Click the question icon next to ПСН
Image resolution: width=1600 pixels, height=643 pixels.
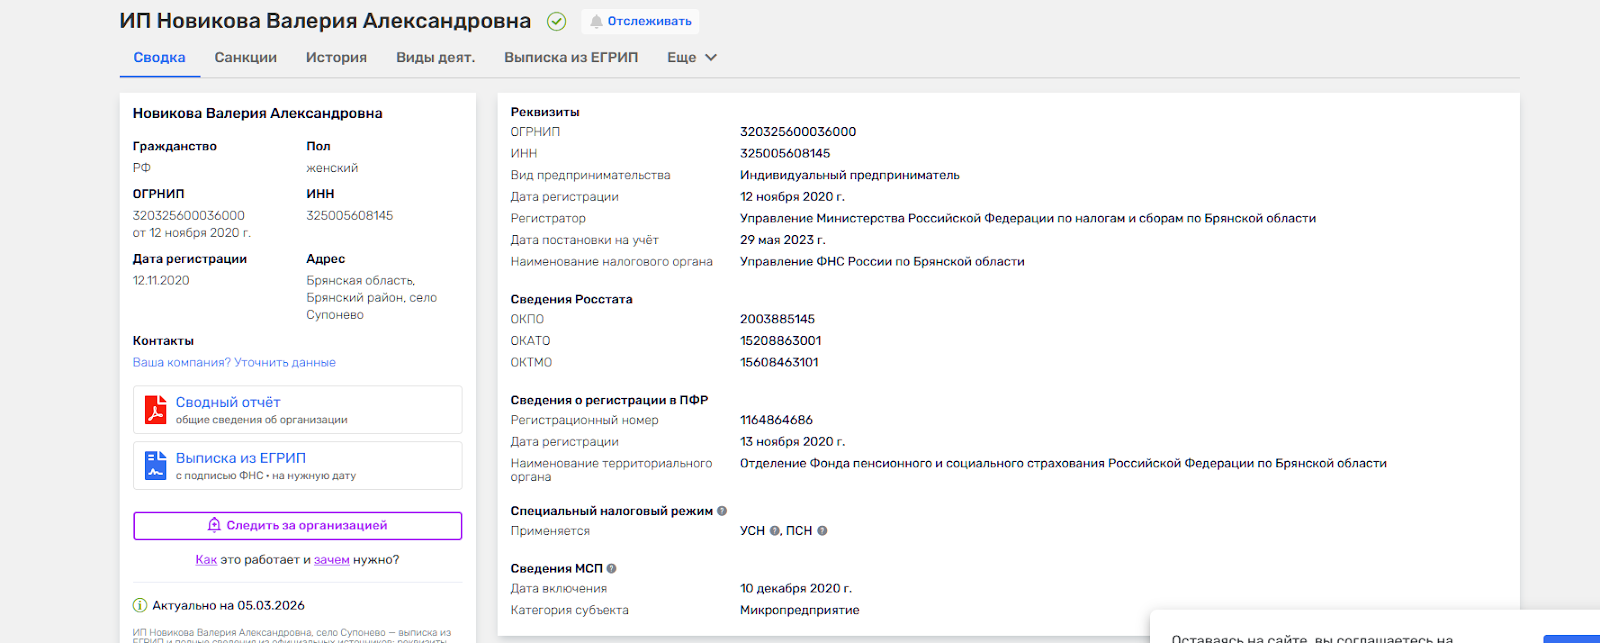(822, 531)
